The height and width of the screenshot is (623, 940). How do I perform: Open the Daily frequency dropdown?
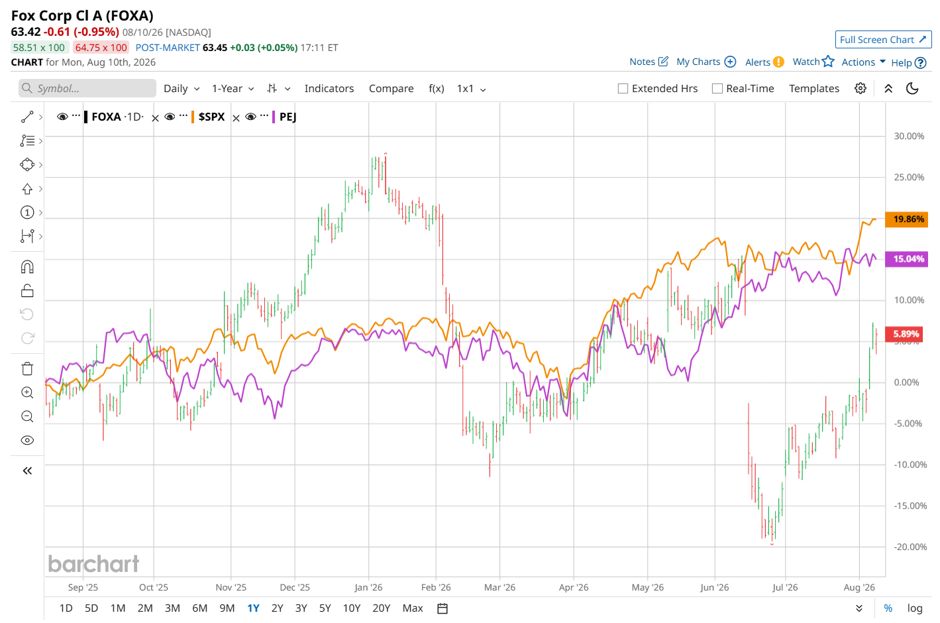(x=182, y=88)
